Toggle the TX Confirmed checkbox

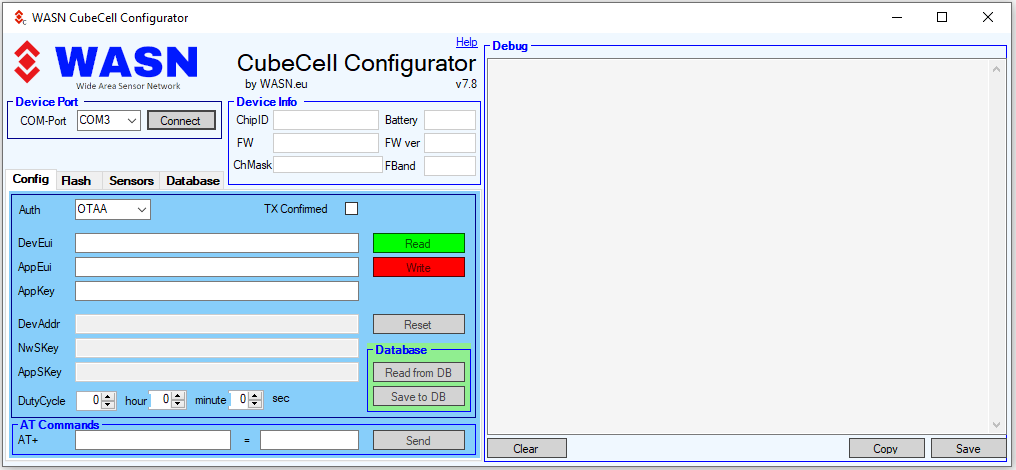point(351,209)
